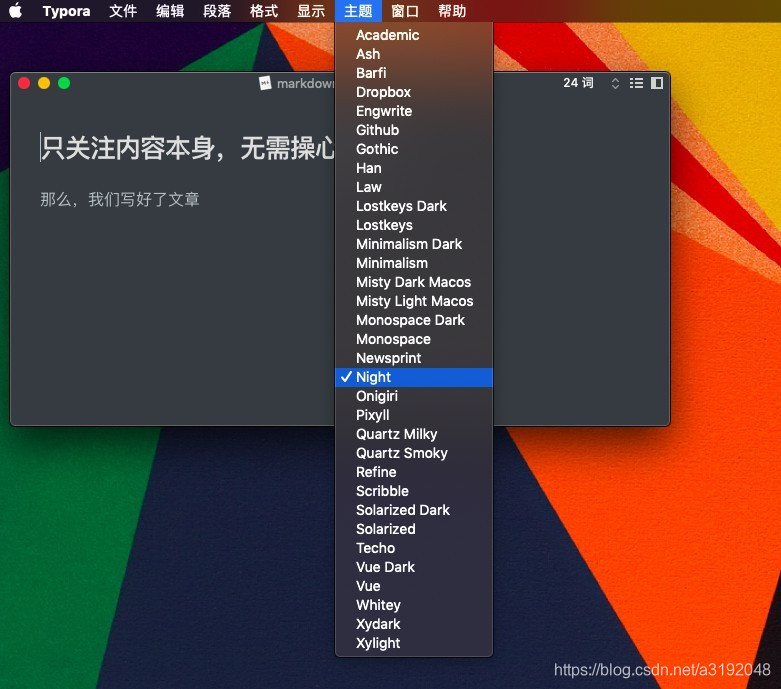Select the Monospace theme
The image size is (781, 689).
coord(414,339)
